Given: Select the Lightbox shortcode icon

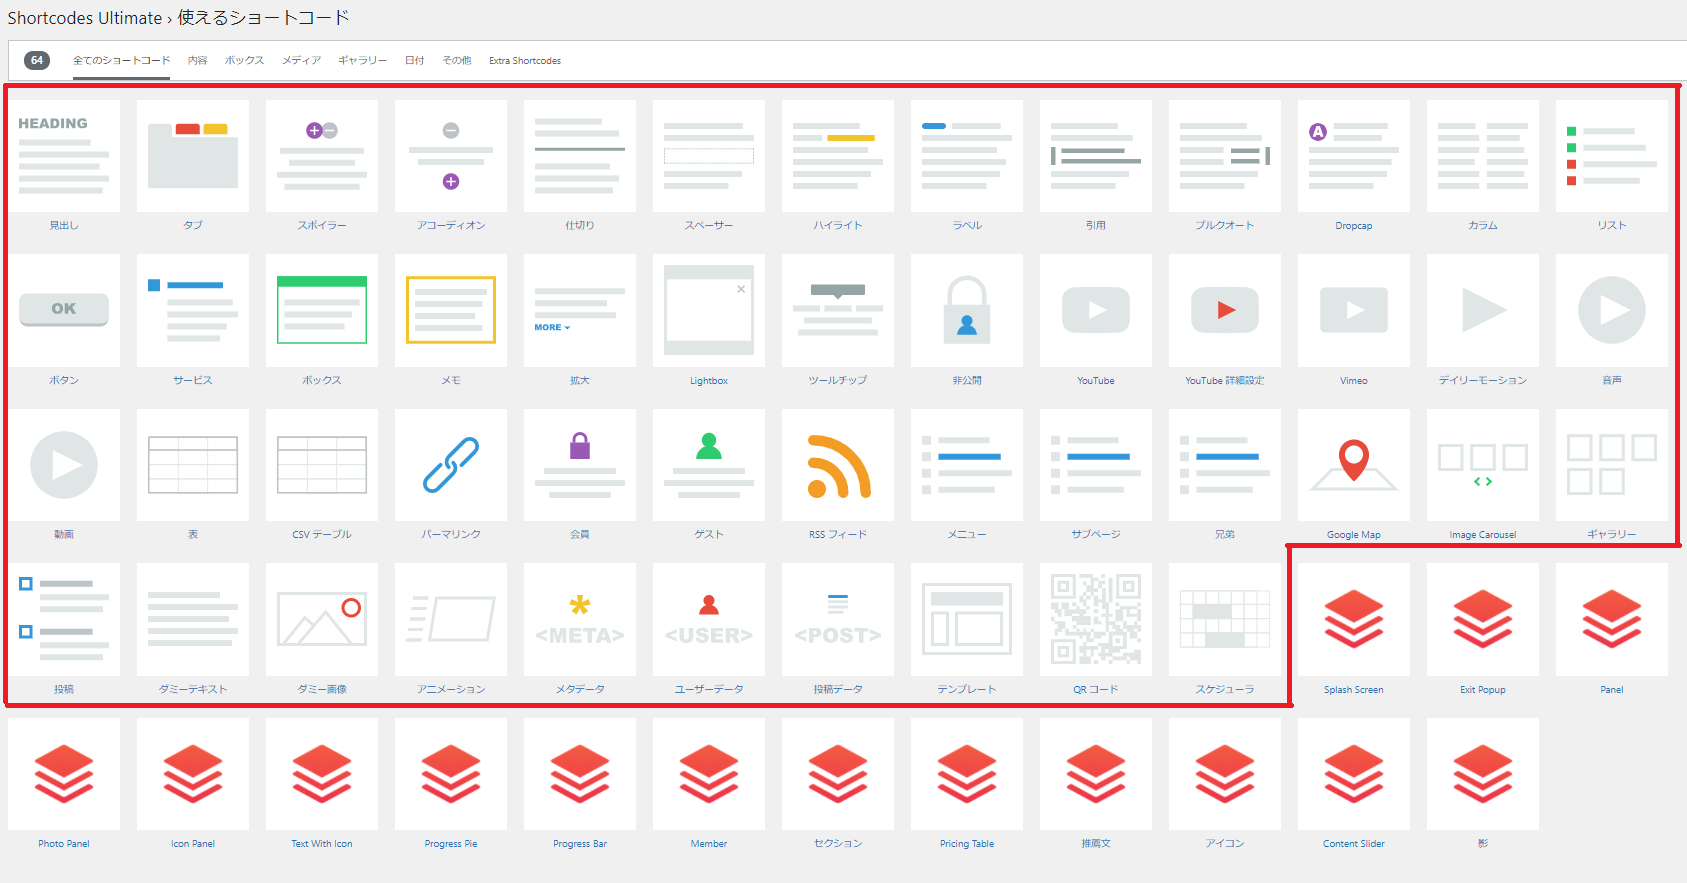Looking at the screenshot, I should [709, 310].
